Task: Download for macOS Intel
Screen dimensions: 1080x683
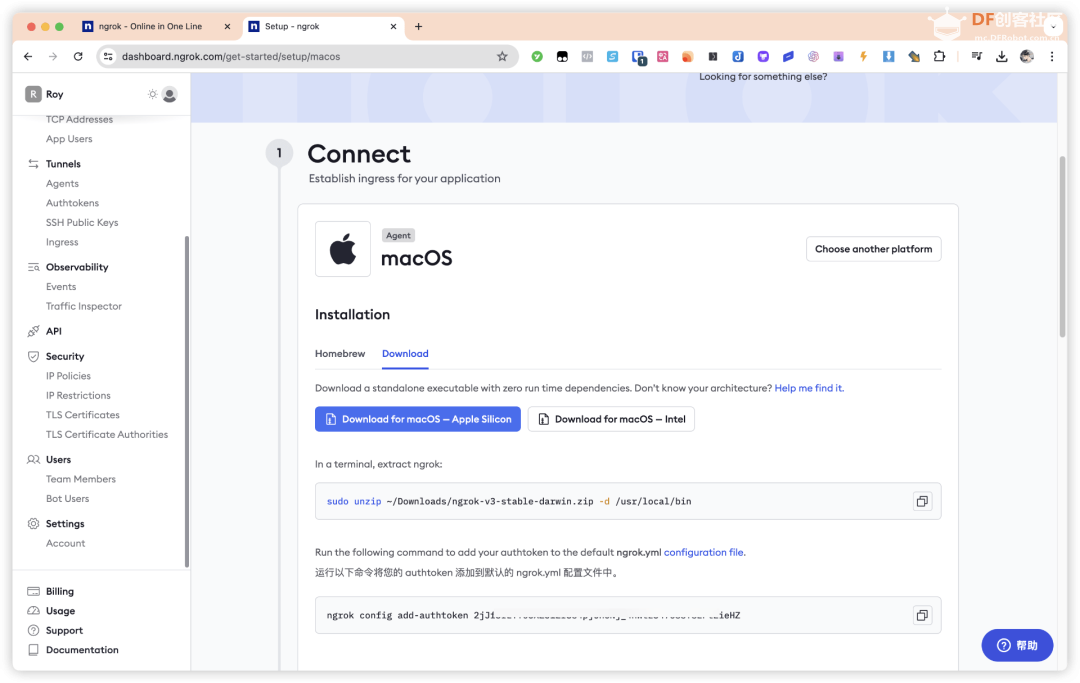Action: (611, 419)
